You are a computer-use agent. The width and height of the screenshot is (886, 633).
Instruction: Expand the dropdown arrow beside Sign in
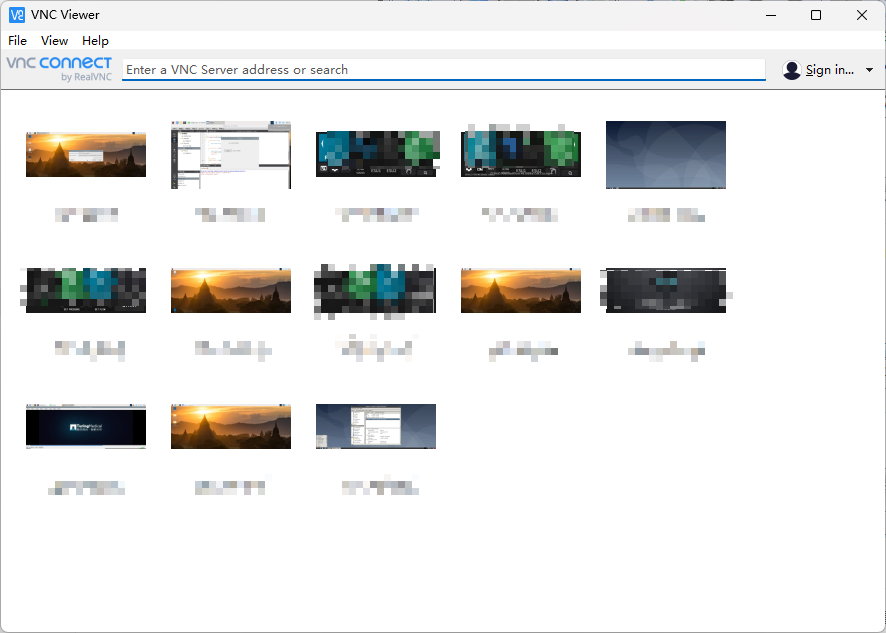[x=869, y=70]
